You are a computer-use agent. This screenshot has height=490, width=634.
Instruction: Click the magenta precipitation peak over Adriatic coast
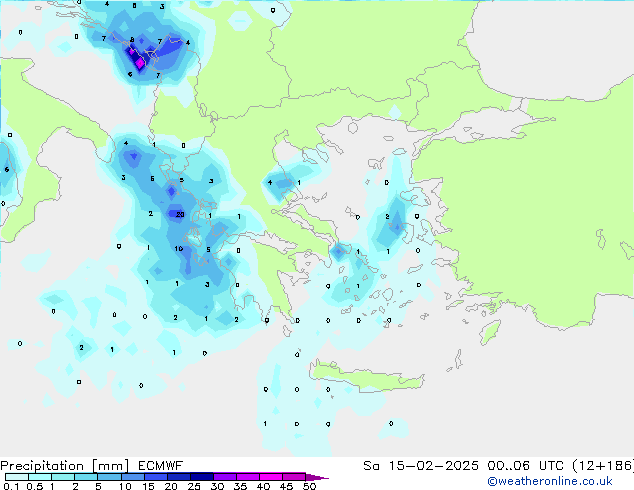140,63
